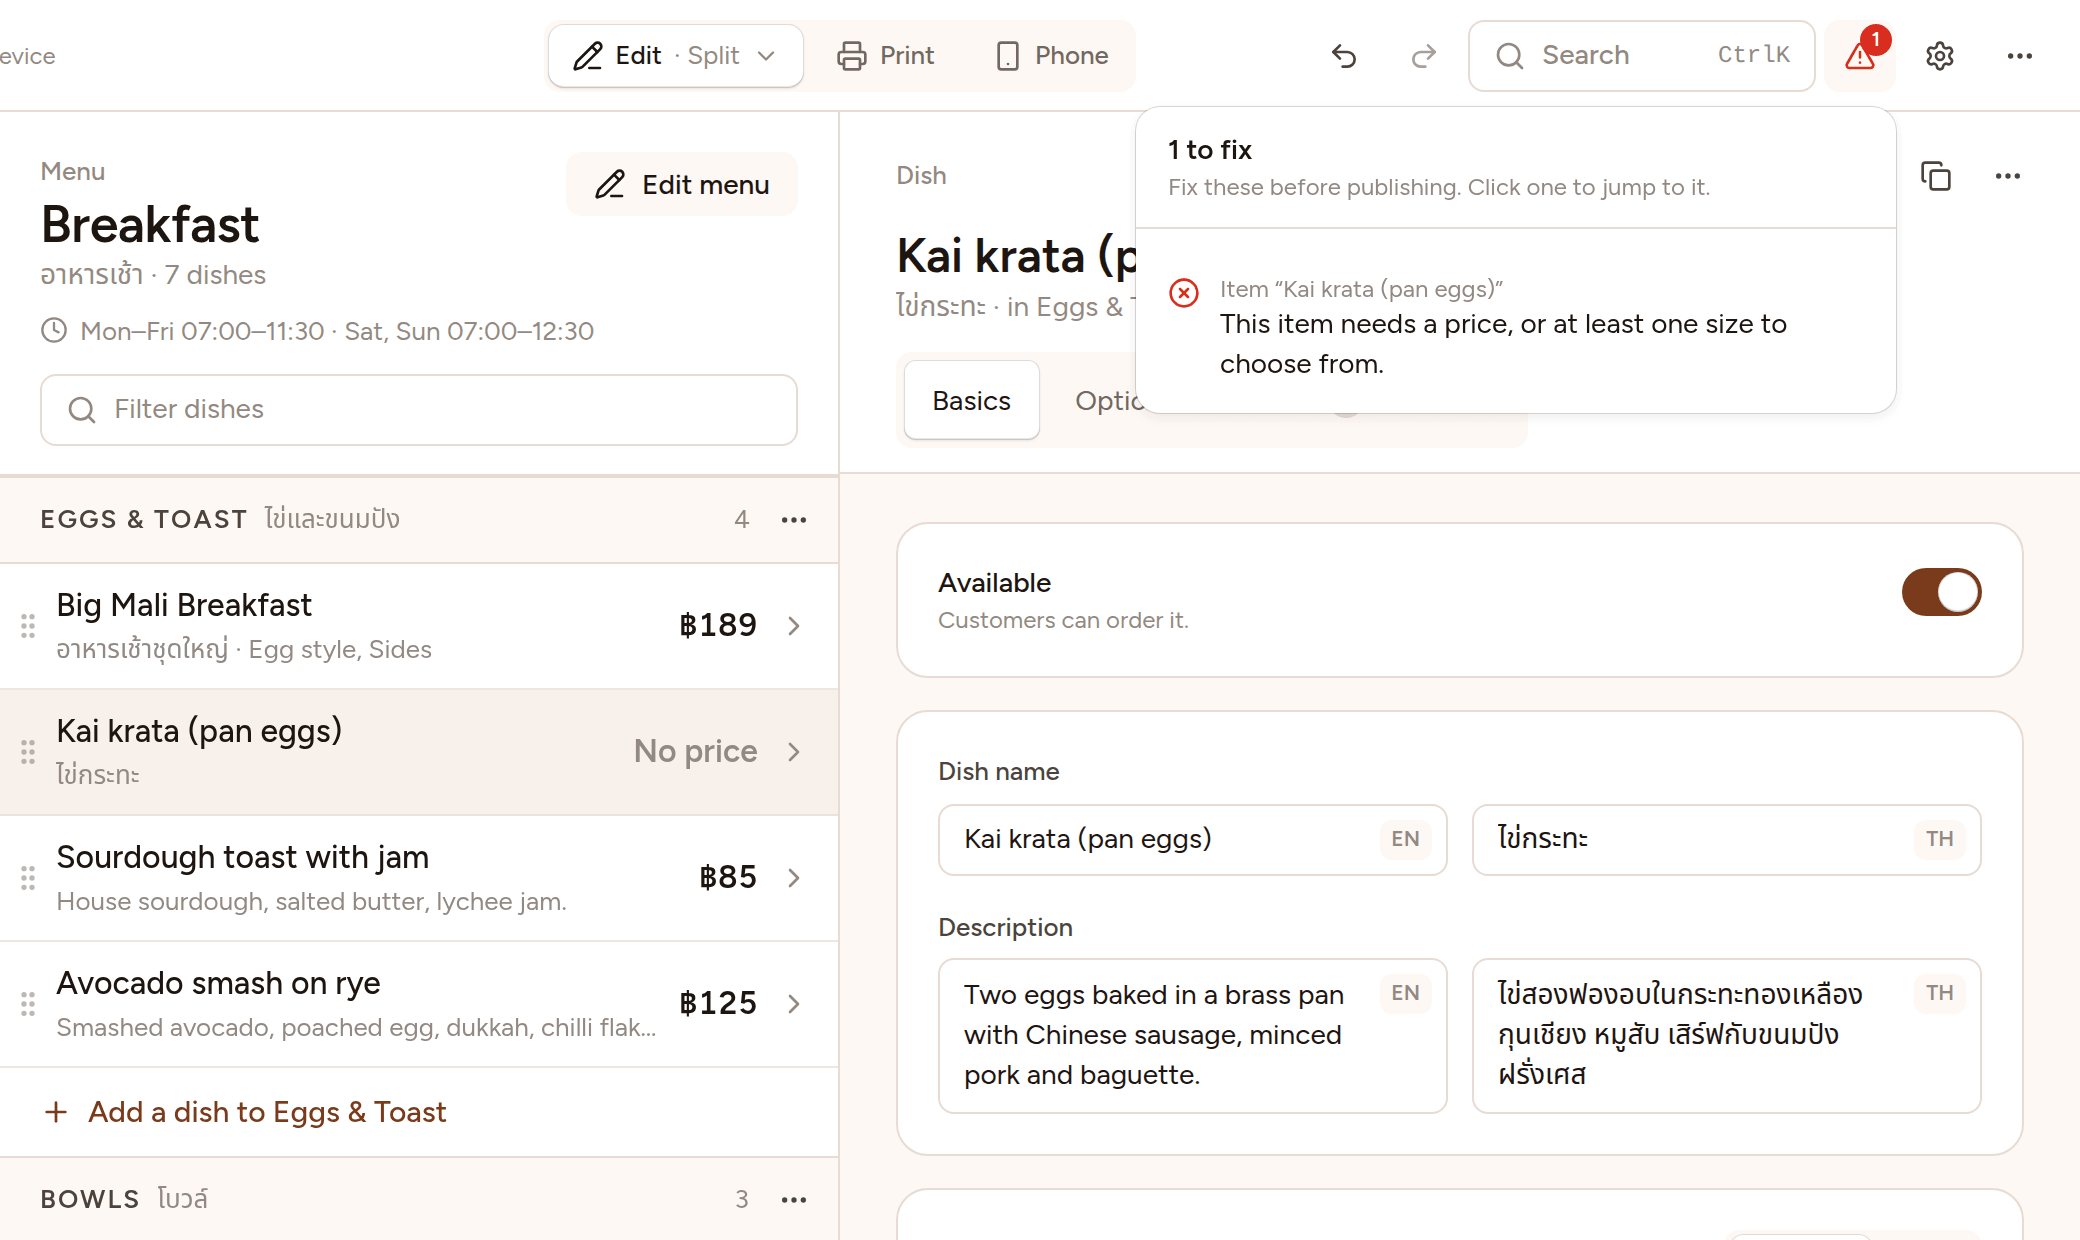The height and width of the screenshot is (1240, 2080).
Task: Open Eggs & Toast section options menu
Action: tap(794, 520)
